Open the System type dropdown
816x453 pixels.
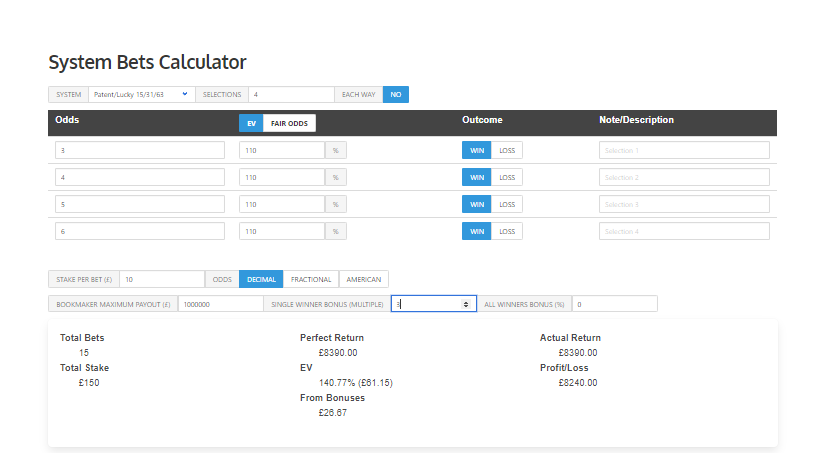pyautogui.click(x=139, y=94)
